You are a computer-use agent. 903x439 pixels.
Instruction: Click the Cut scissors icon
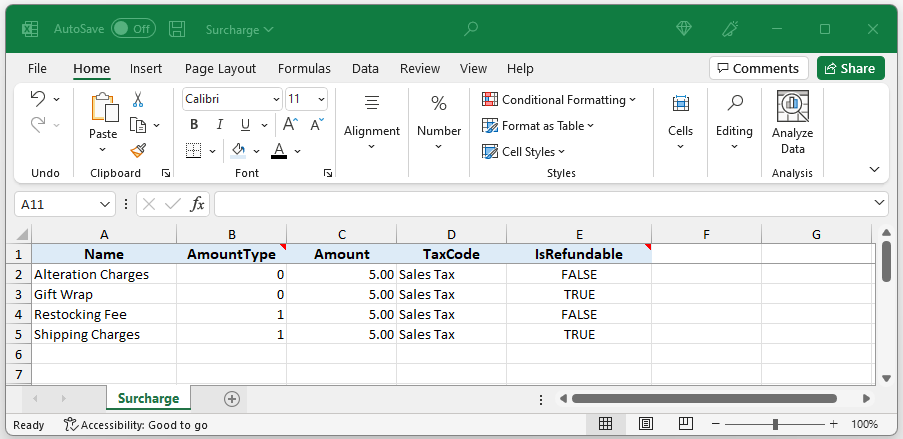click(x=138, y=99)
